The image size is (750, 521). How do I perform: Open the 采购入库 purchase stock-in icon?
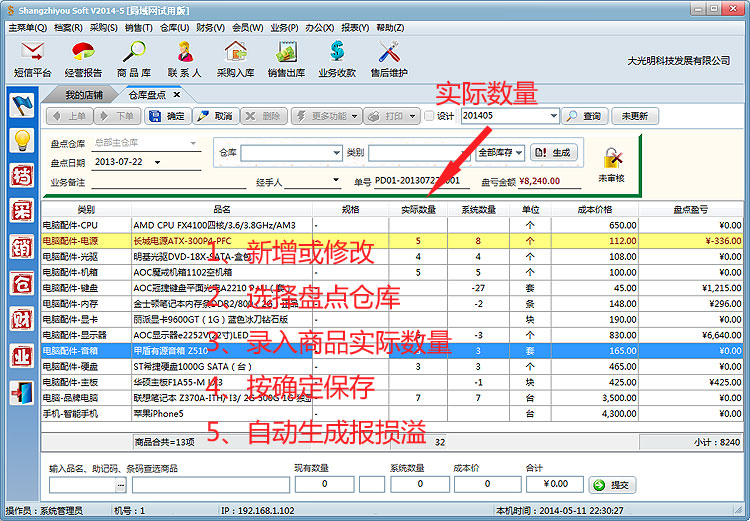point(235,59)
